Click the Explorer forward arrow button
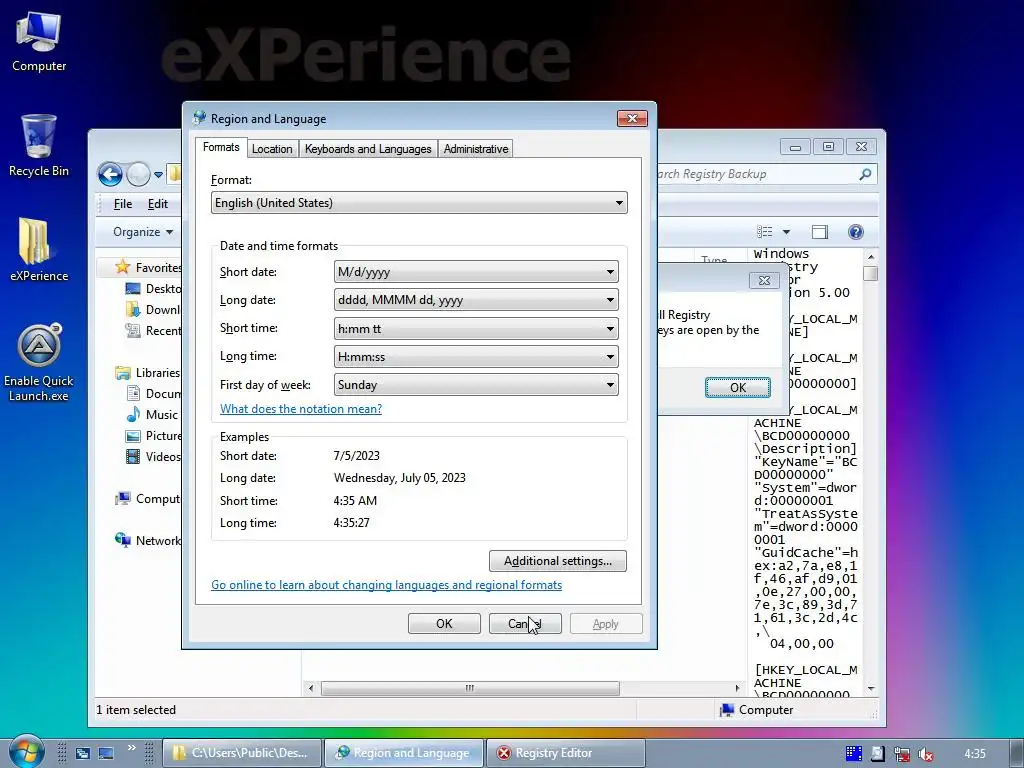The image size is (1024, 768). point(138,174)
